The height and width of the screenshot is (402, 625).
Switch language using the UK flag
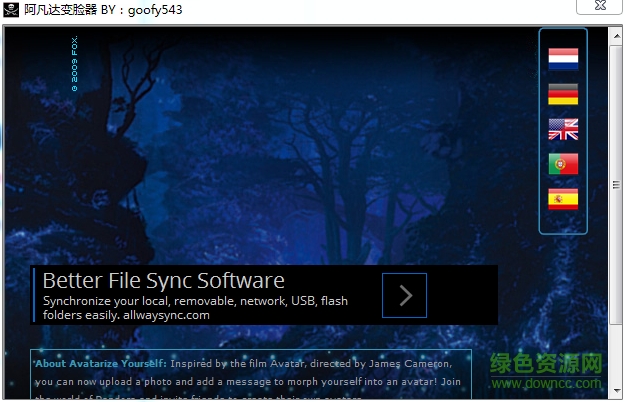click(x=563, y=129)
